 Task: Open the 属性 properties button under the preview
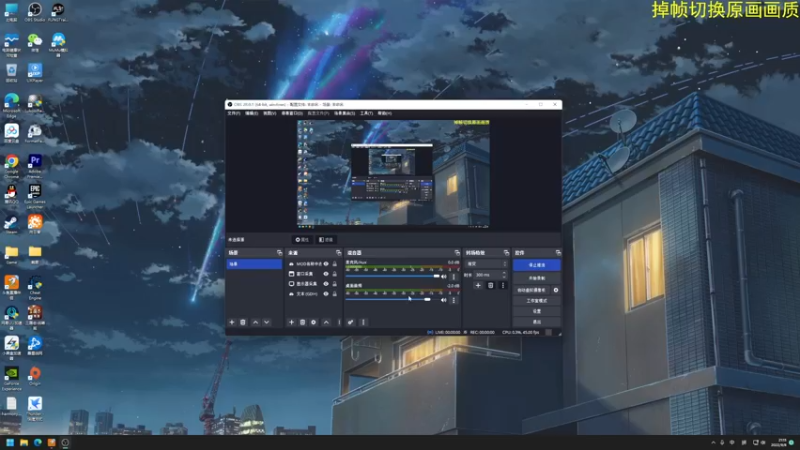302,239
